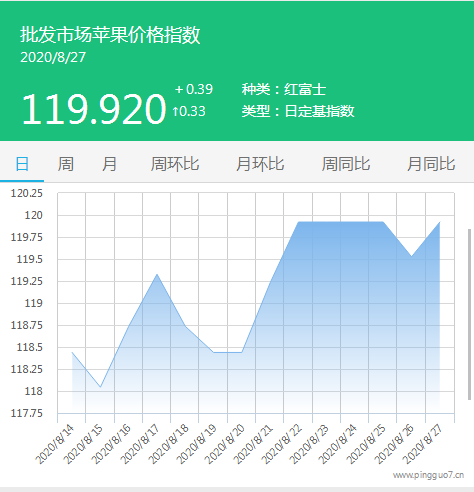Click the +0.39 change value

click(194, 89)
